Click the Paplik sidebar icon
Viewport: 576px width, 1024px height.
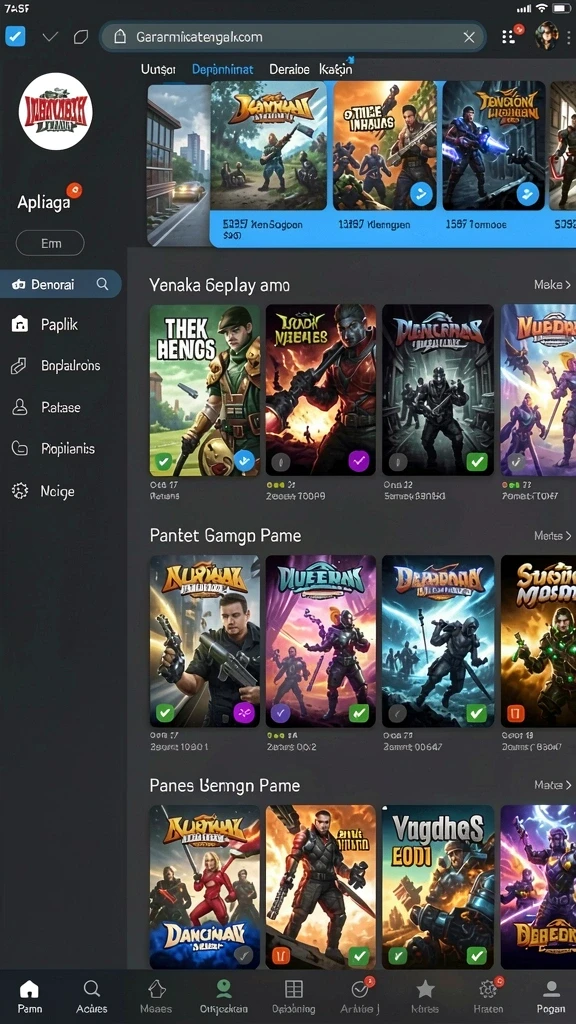(20, 324)
